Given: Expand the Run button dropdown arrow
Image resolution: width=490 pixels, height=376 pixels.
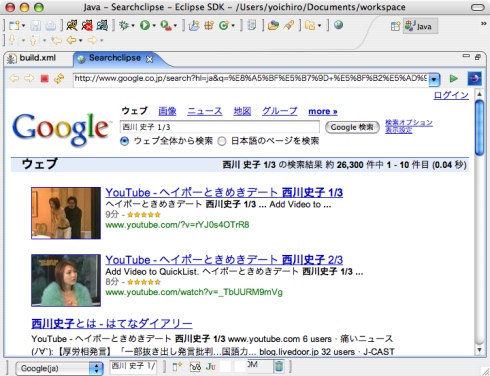Looking at the screenshot, I should click(154, 26).
